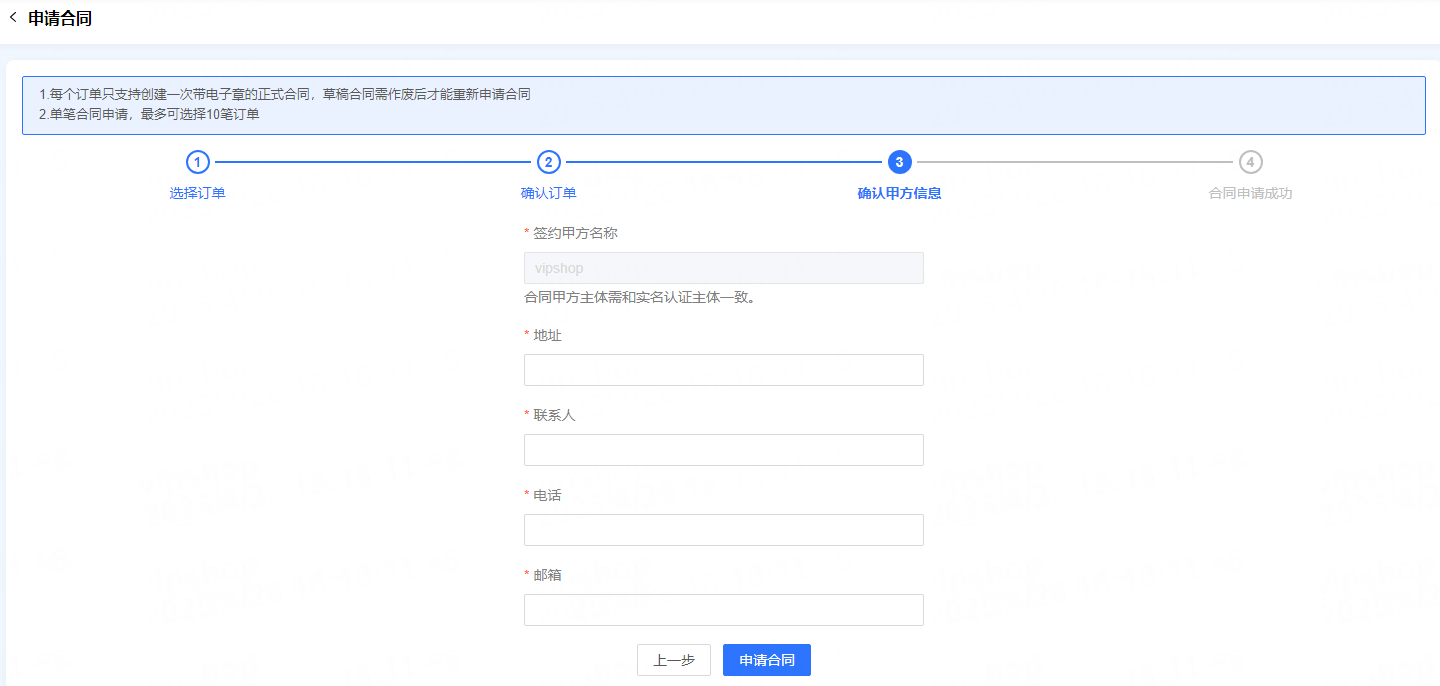This screenshot has height=686, width=1440.
Task: Select the step 4 circle for 合同申请成功
Action: tap(1250, 162)
